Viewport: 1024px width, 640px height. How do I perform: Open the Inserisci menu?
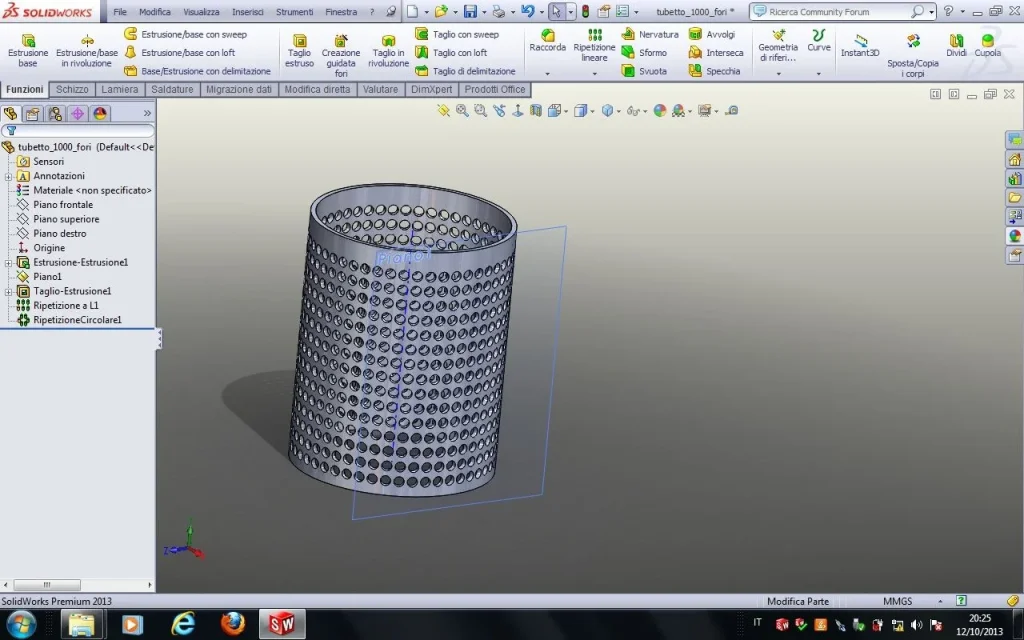click(x=248, y=12)
